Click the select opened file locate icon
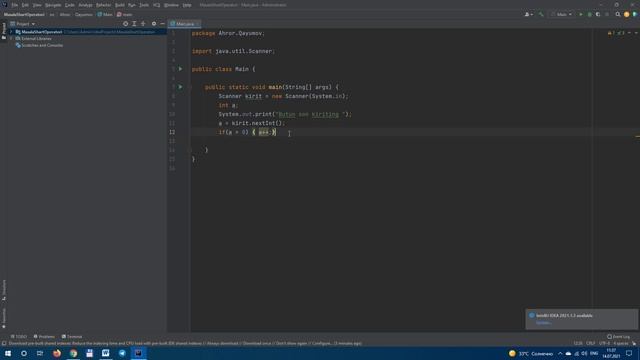The height and width of the screenshot is (360, 640). click(125, 24)
